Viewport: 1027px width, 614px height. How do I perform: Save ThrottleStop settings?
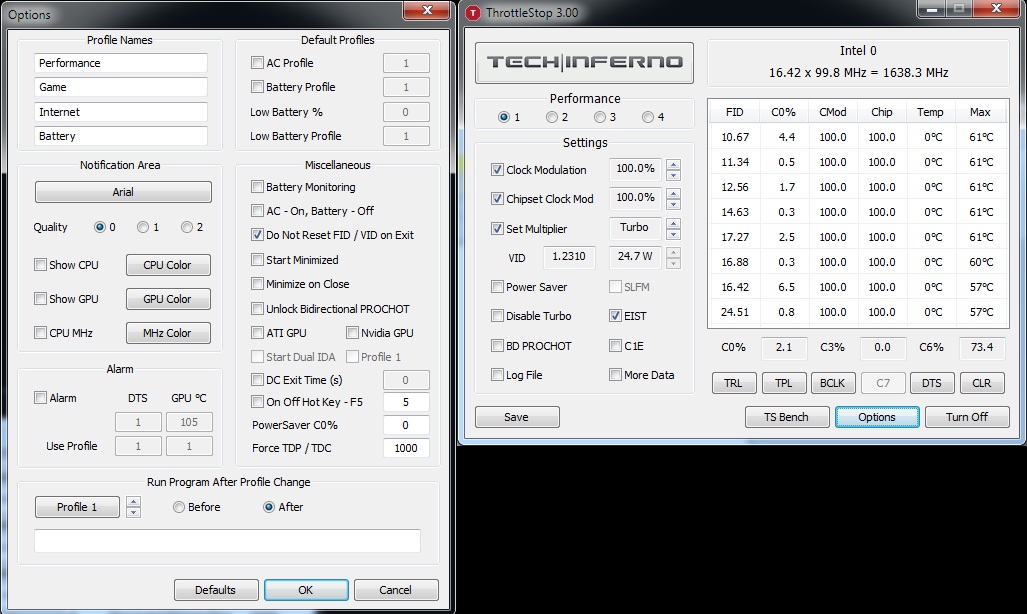[x=517, y=417]
